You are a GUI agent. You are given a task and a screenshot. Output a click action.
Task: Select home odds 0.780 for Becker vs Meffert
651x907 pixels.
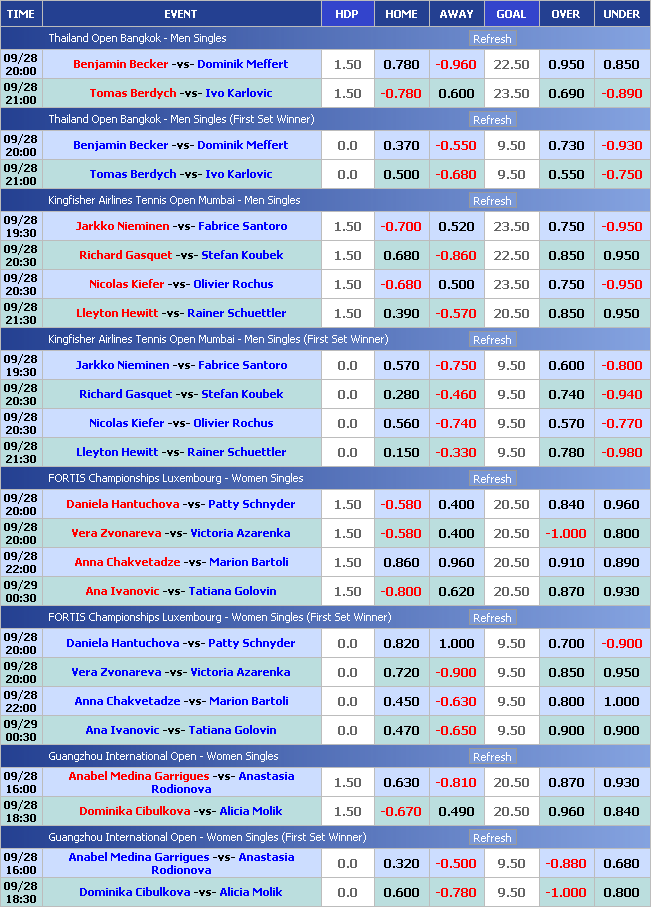401,65
